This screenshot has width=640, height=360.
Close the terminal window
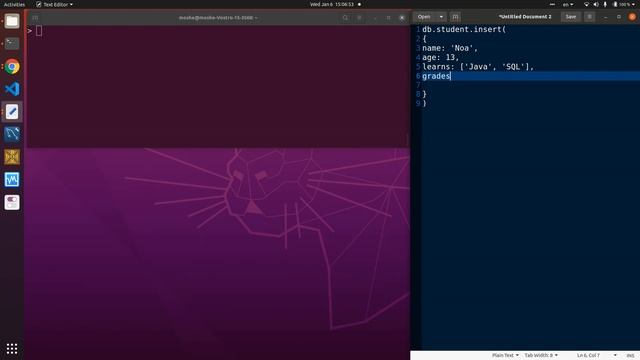coord(402,18)
